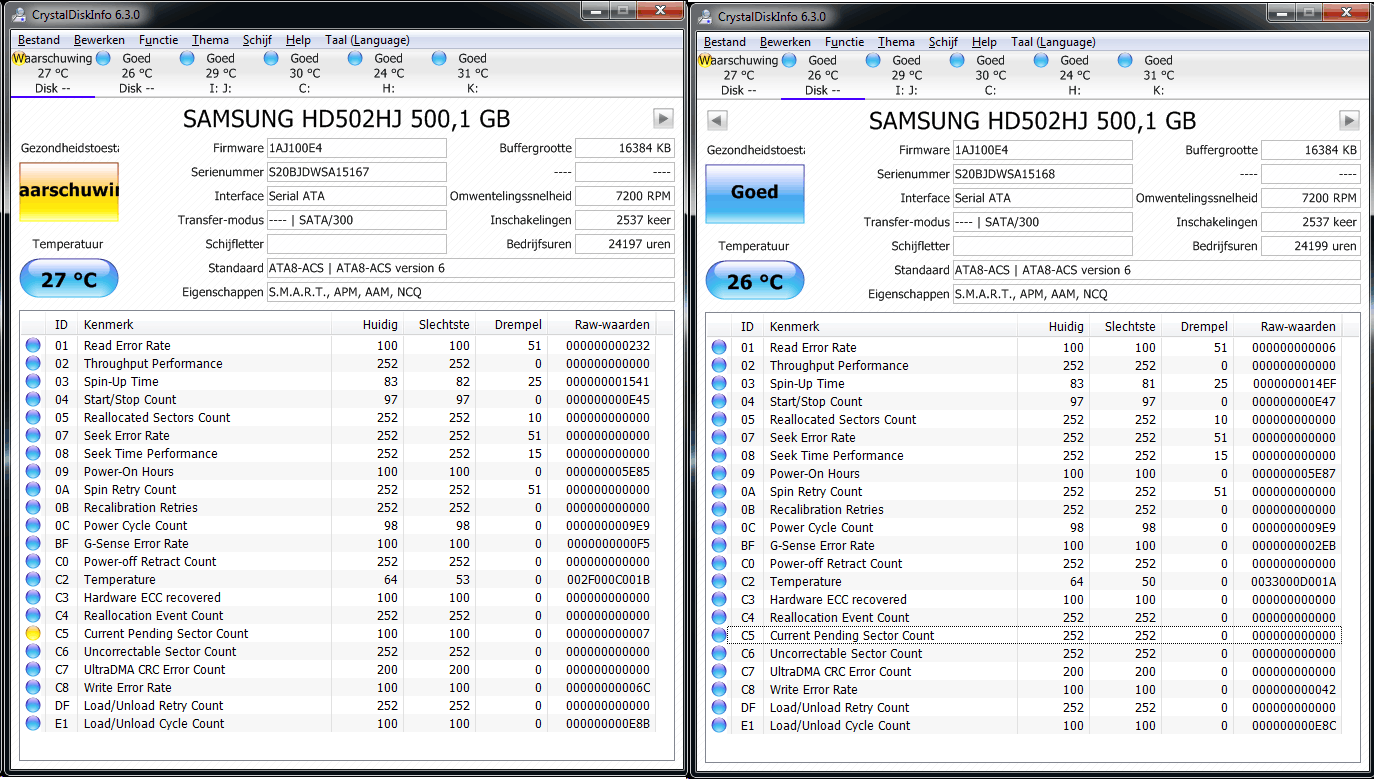
Task: Click the Firmware field in left window
Action: click(x=356, y=148)
